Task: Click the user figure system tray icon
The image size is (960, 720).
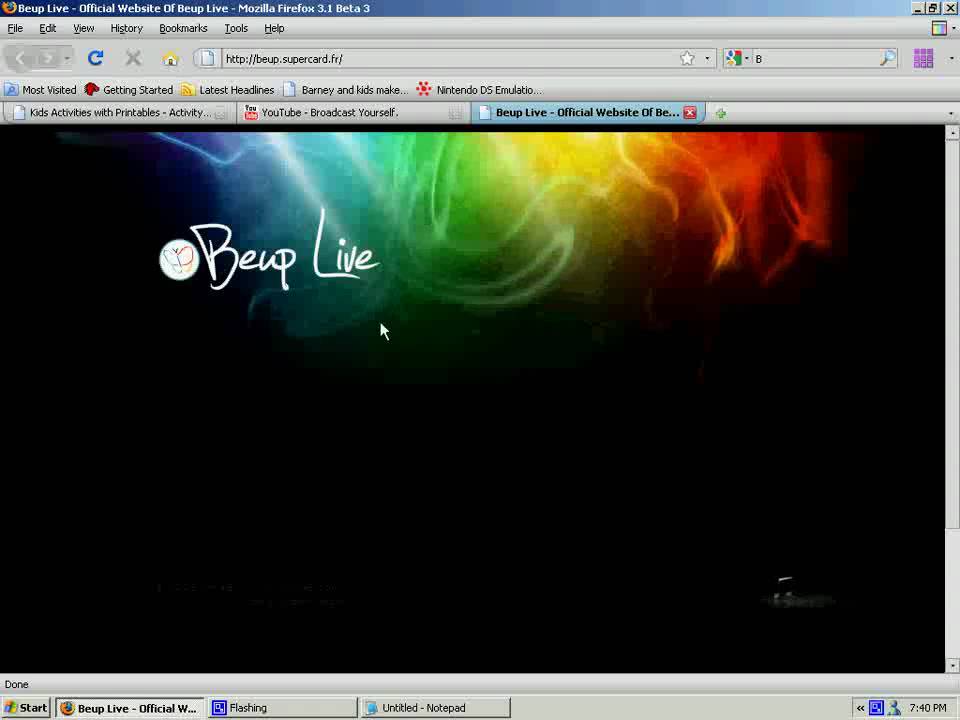Action: point(894,708)
